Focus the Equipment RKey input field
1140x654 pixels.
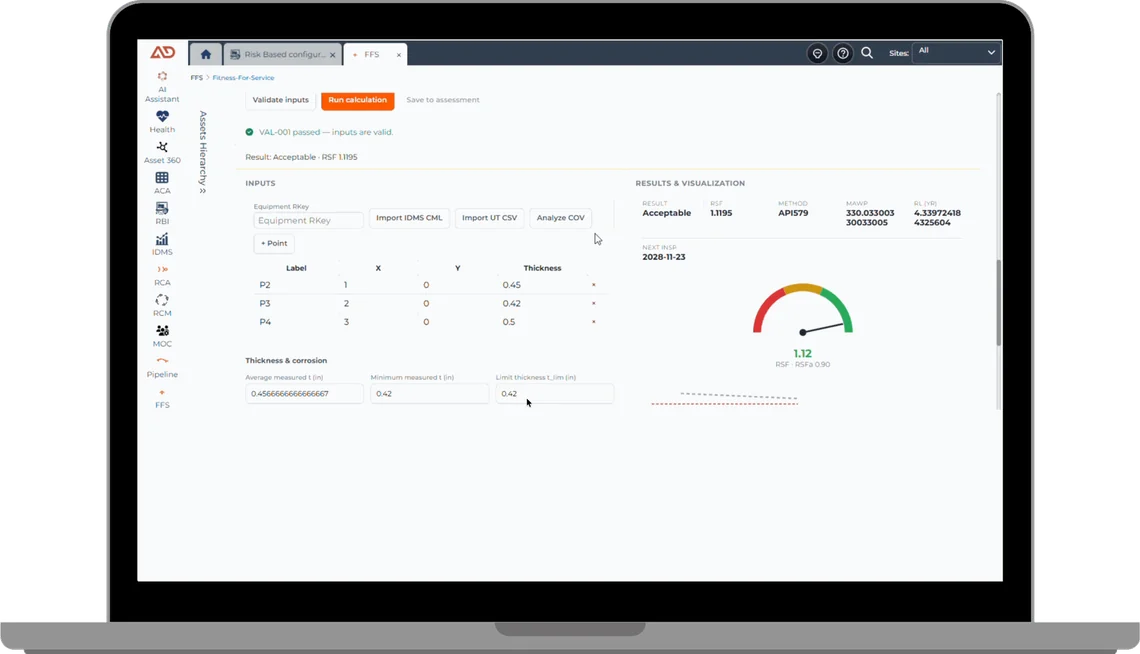pyautogui.click(x=308, y=220)
